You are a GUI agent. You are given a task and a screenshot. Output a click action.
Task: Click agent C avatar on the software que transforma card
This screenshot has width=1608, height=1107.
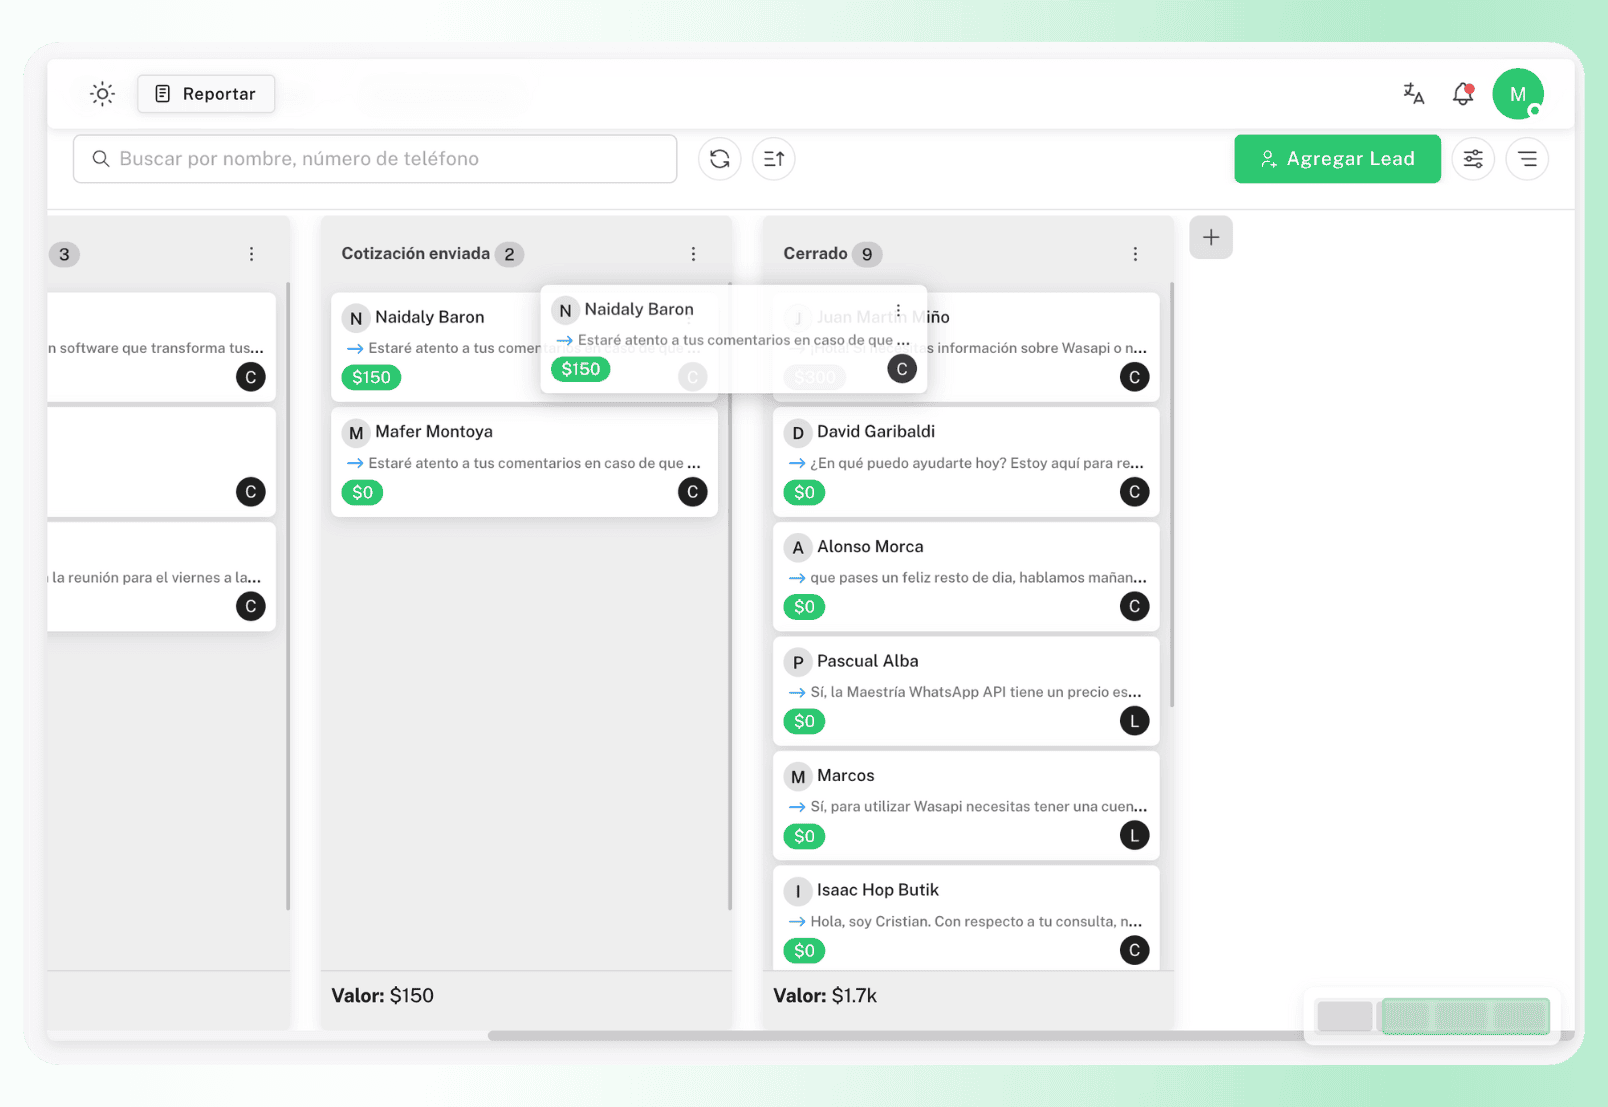point(250,377)
